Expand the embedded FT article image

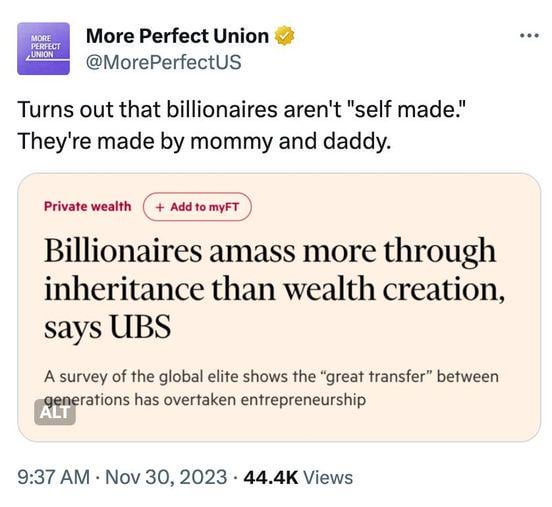[279, 307]
